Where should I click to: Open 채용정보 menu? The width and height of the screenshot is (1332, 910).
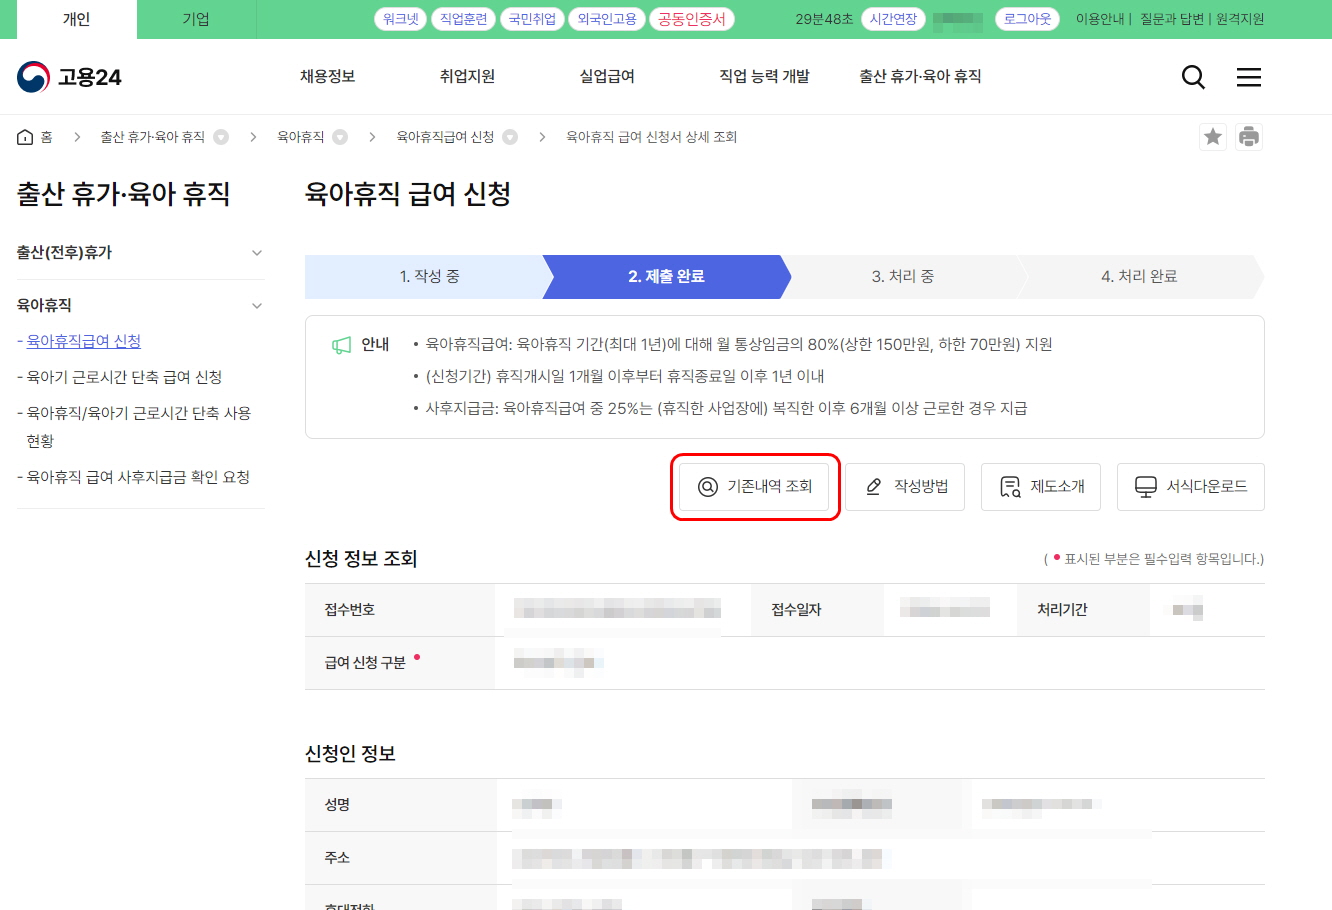(328, 76)
